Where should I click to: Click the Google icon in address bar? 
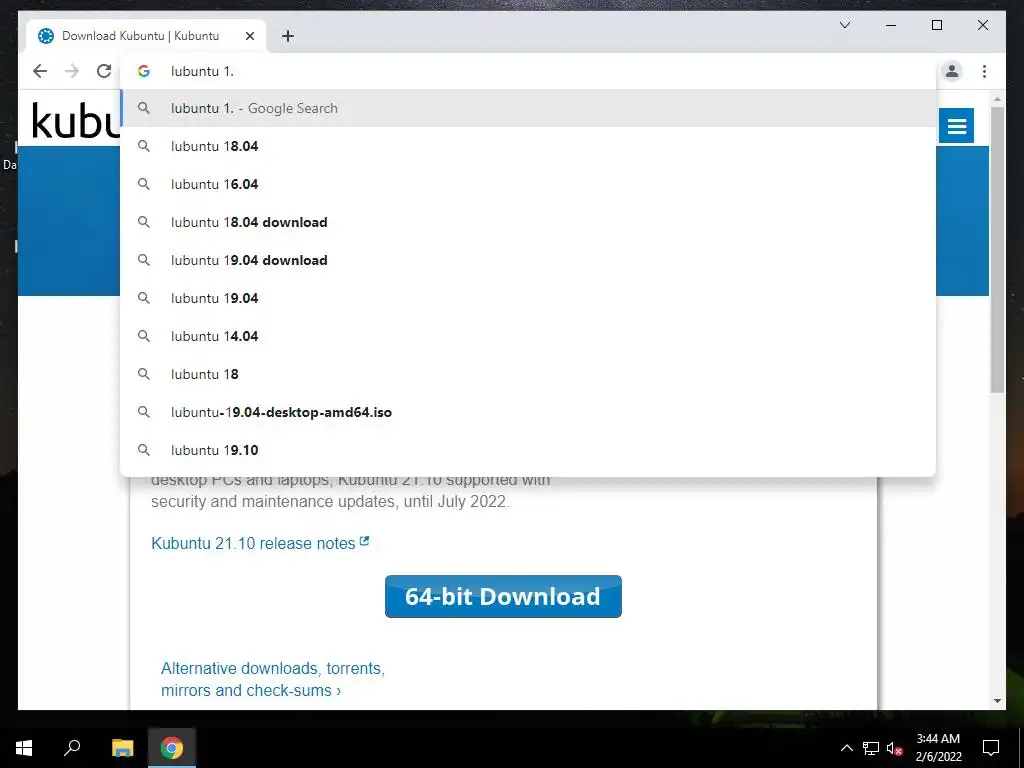pos(144,71)
